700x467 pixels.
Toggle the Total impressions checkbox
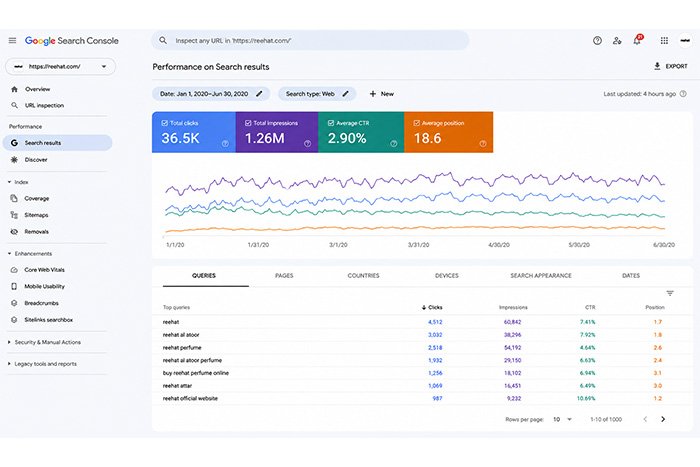point(248,123)
